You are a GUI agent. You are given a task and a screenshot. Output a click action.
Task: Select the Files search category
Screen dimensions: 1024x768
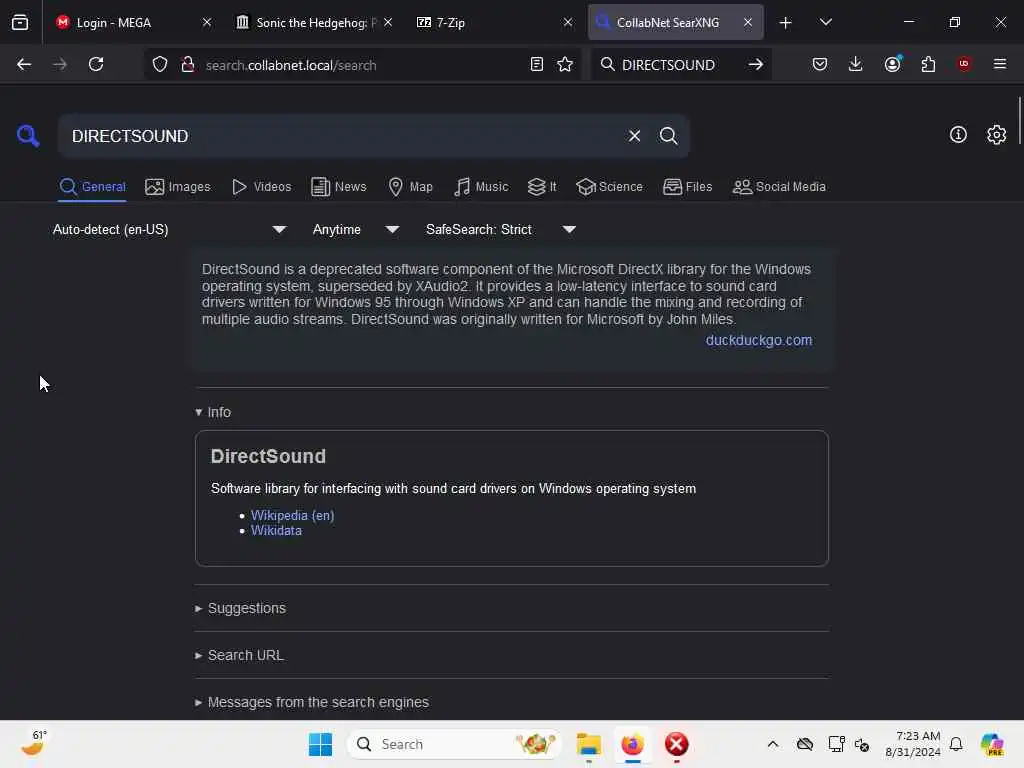point(687,187)
